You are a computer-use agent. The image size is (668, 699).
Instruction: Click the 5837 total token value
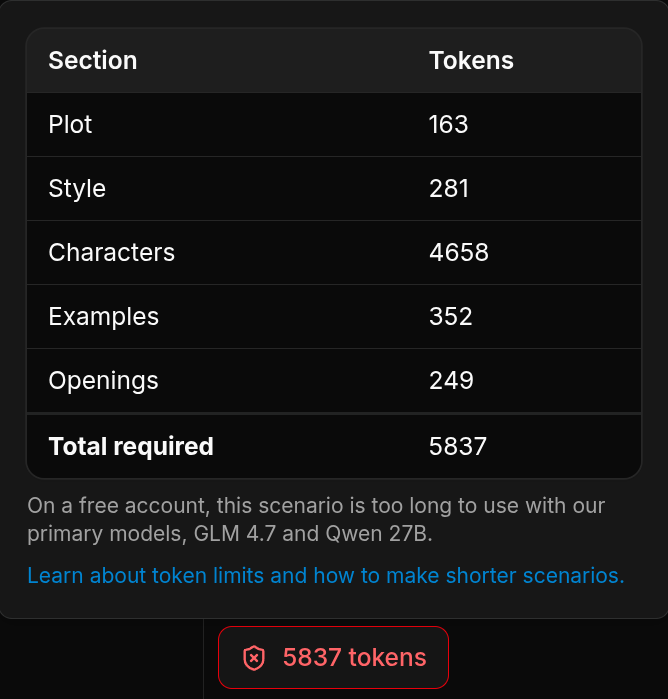(x=458, y=446)
